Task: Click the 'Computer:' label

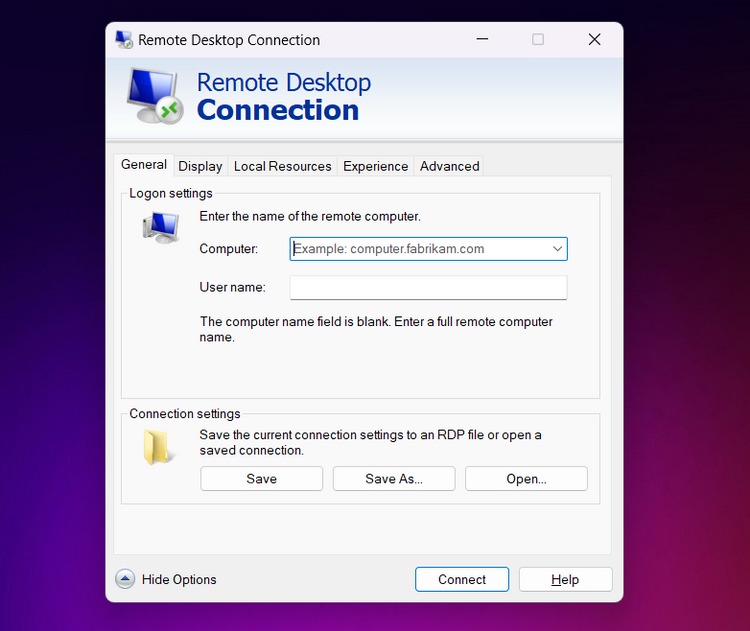Action: point(229,249)
